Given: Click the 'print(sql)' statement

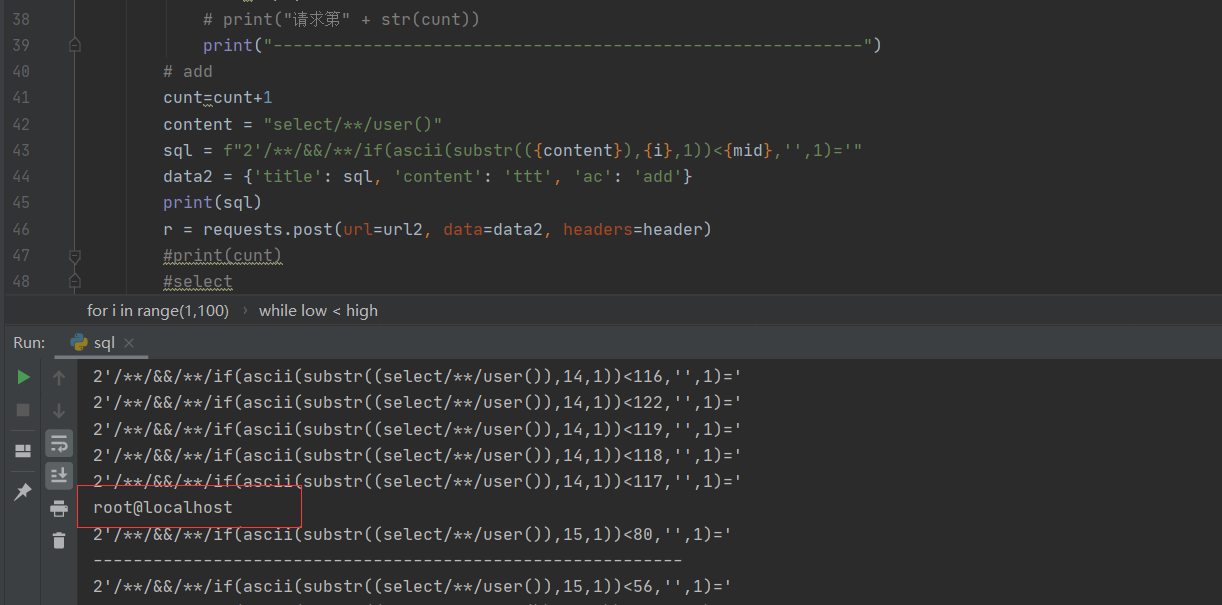Looking at the screenshot, I should point(212,203).
